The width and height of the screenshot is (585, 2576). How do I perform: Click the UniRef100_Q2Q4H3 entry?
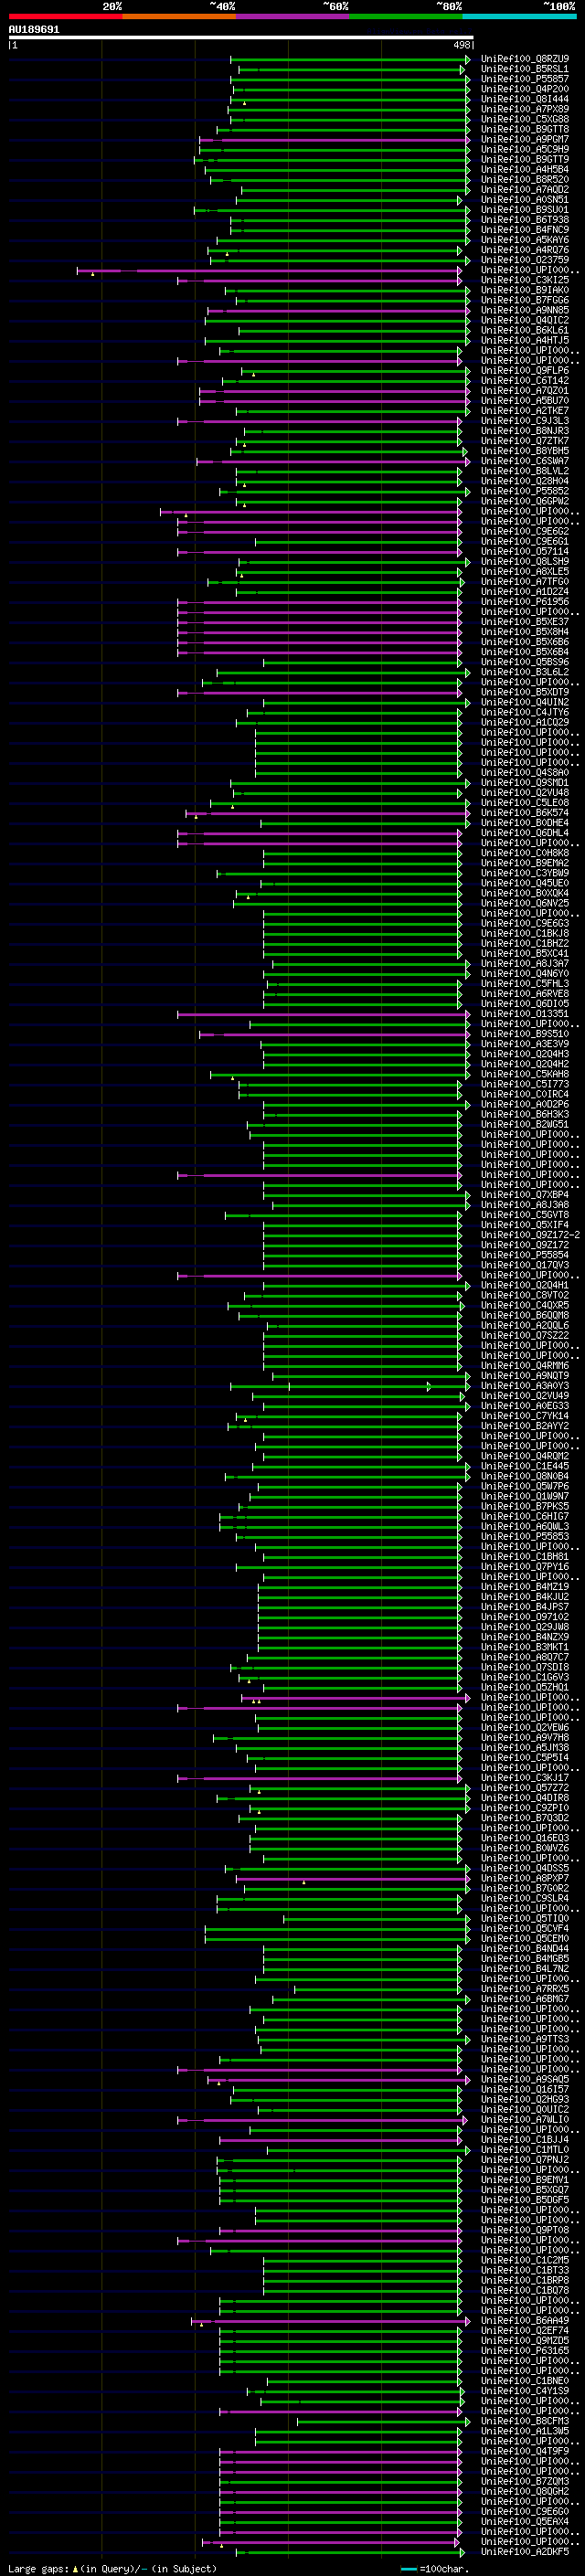coord(524,1054)
